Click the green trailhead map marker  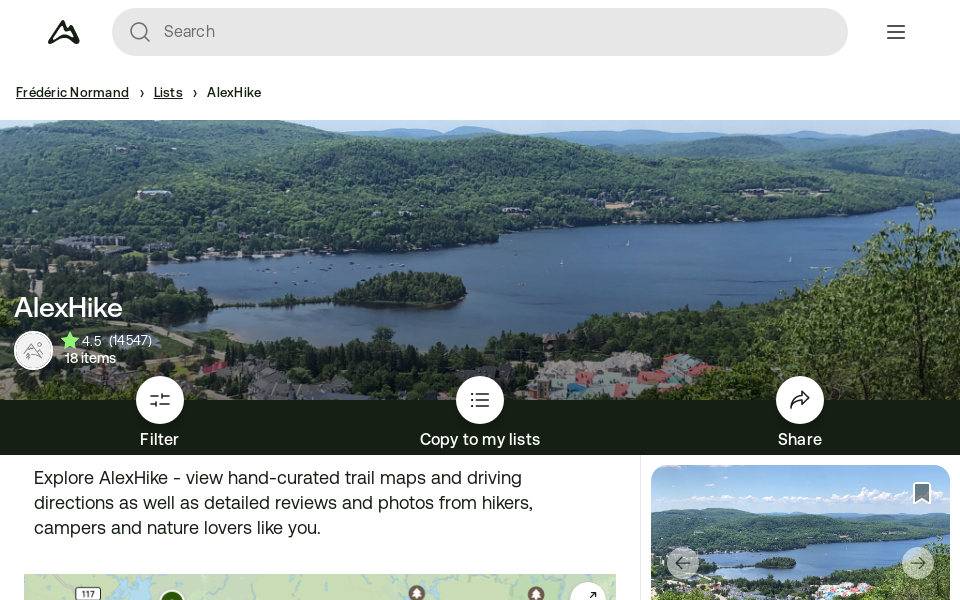pos(172,596)
